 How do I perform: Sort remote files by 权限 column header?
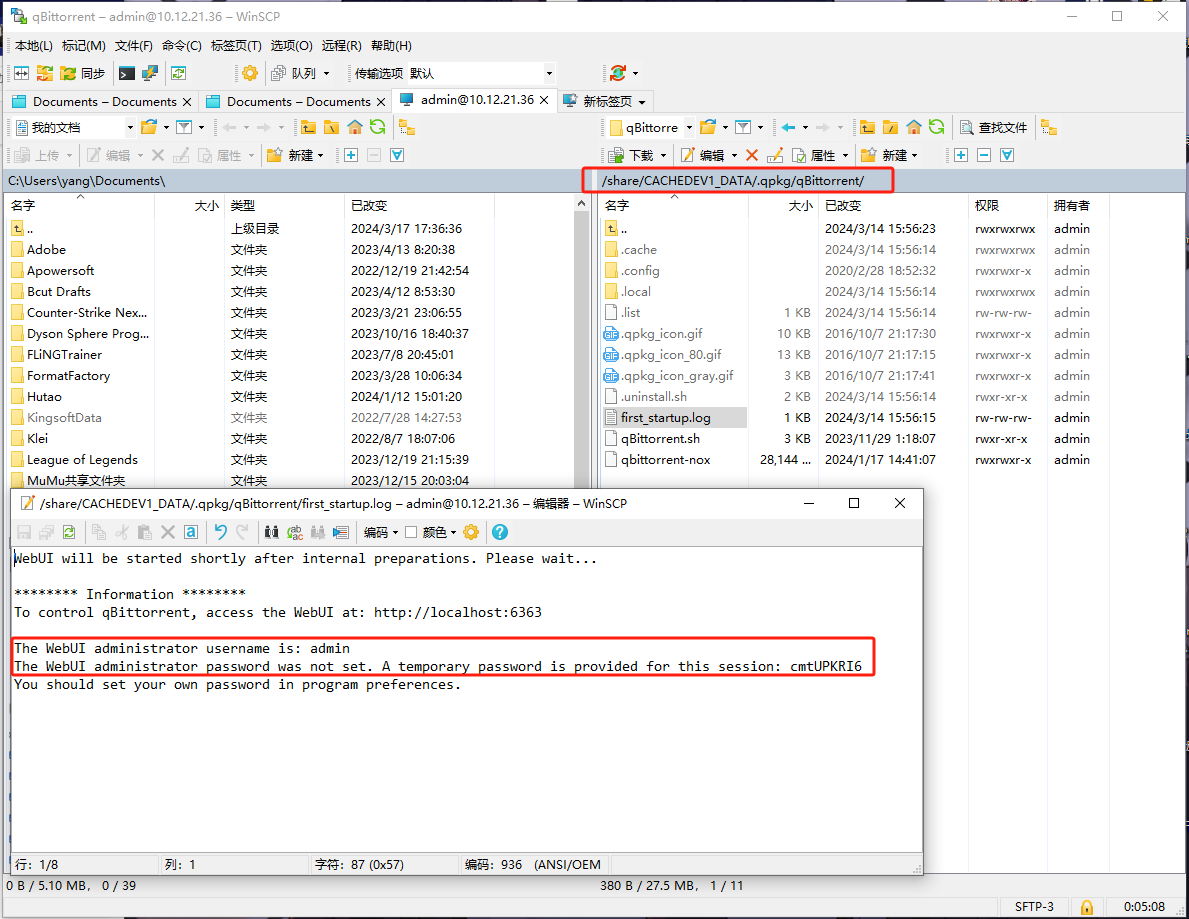tap(987, 205)
